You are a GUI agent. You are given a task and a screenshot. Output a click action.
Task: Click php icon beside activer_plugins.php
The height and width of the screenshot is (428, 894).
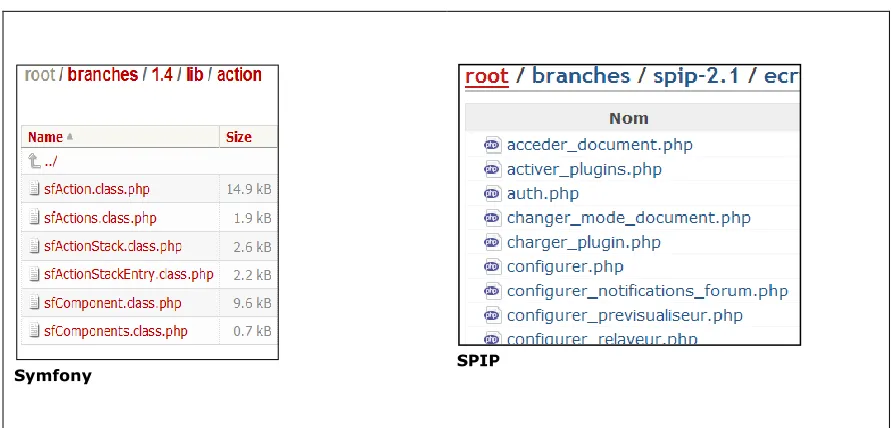(x=492, y=169)
